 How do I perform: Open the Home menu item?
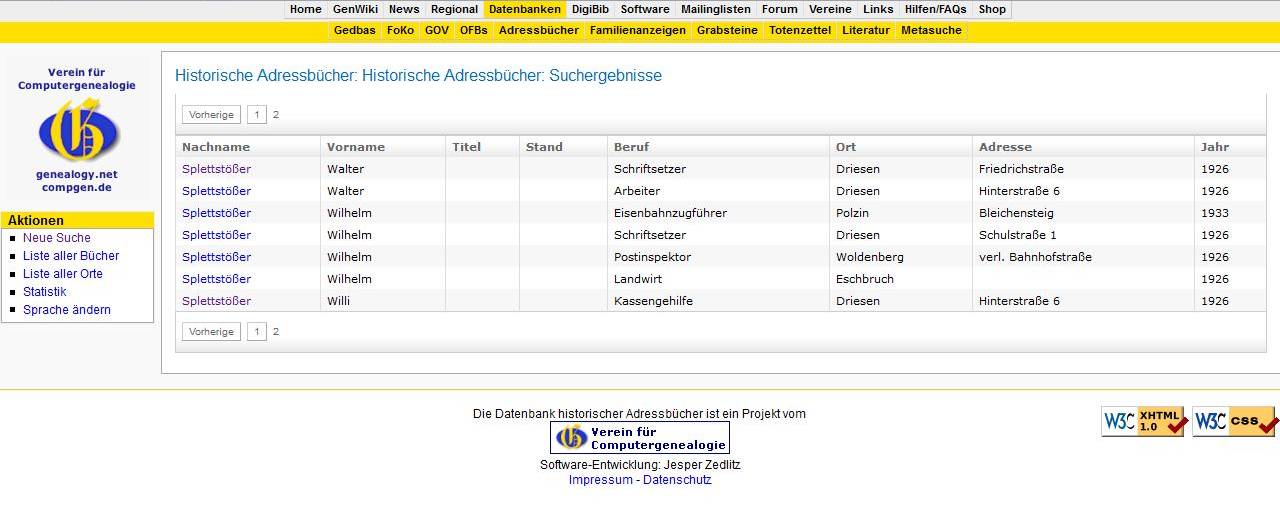[306, 9]
